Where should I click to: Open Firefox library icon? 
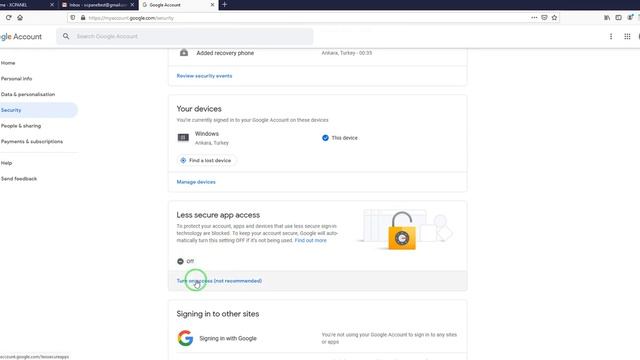pyautogui.click(x=607, y=18)
